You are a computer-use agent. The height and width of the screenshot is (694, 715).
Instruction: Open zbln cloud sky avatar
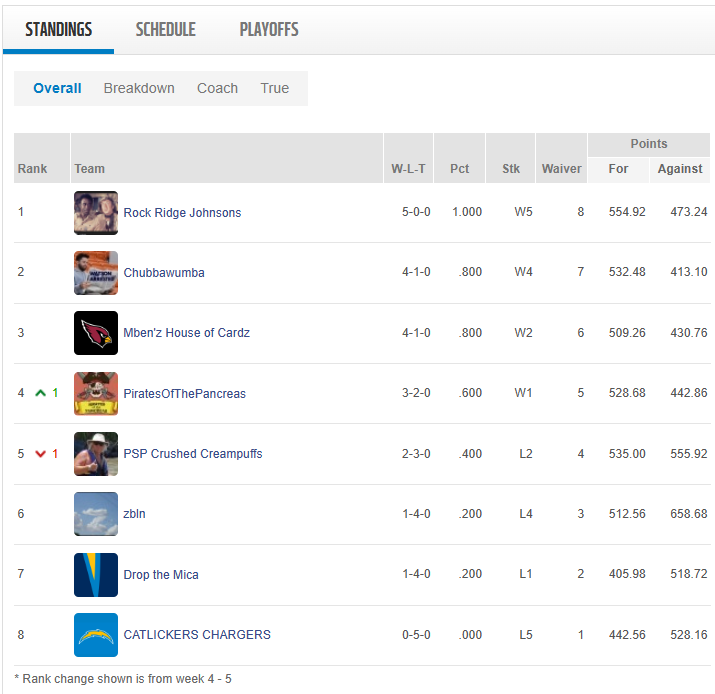click(x=96, y=514)
